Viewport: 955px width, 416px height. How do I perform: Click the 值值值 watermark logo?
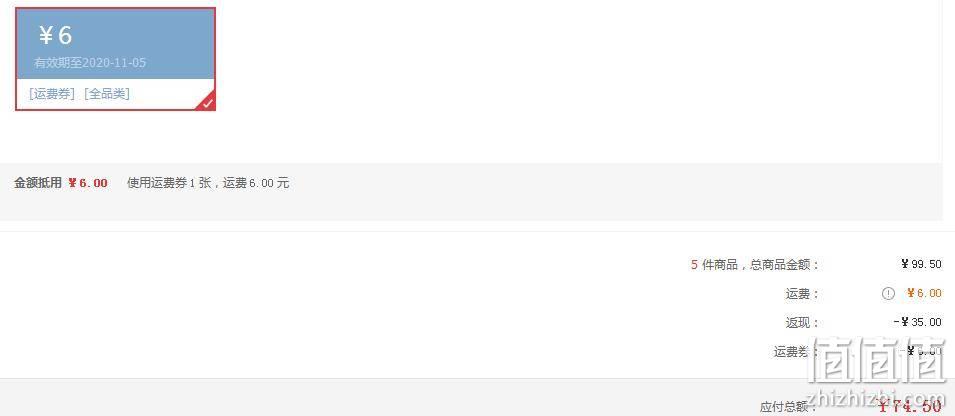click(877, 359)
